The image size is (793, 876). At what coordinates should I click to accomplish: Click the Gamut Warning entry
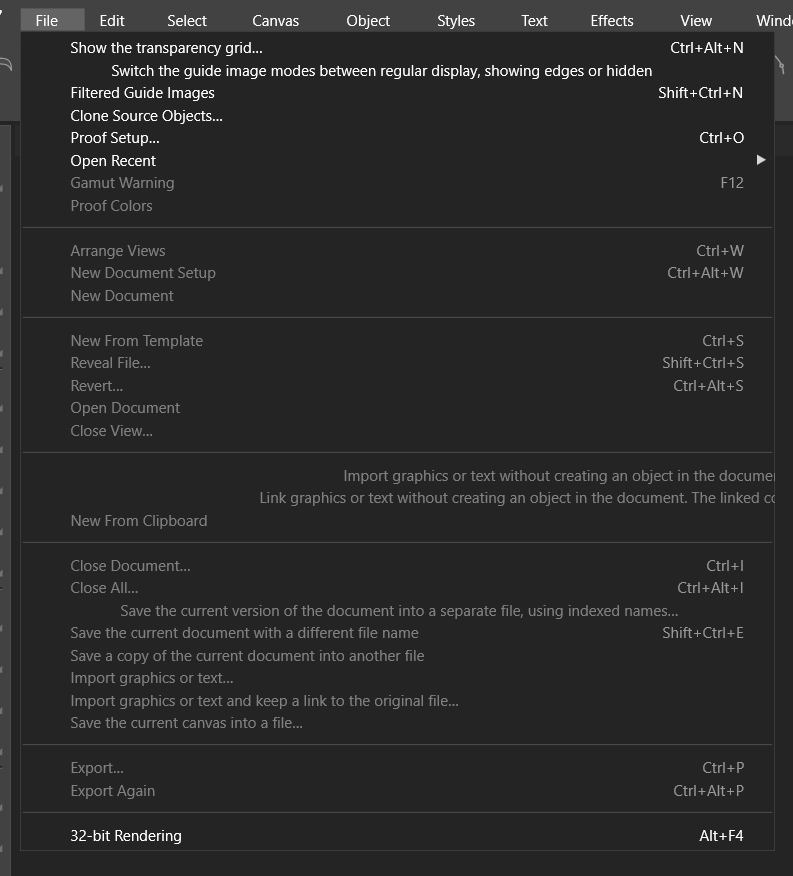(x=122, y=183)
